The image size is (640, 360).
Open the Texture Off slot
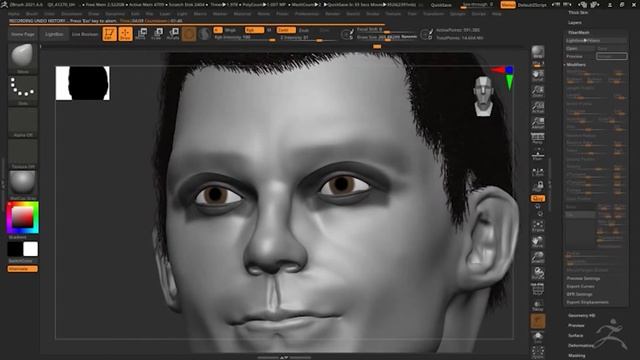pyautogui.click(x=22, y=154)
